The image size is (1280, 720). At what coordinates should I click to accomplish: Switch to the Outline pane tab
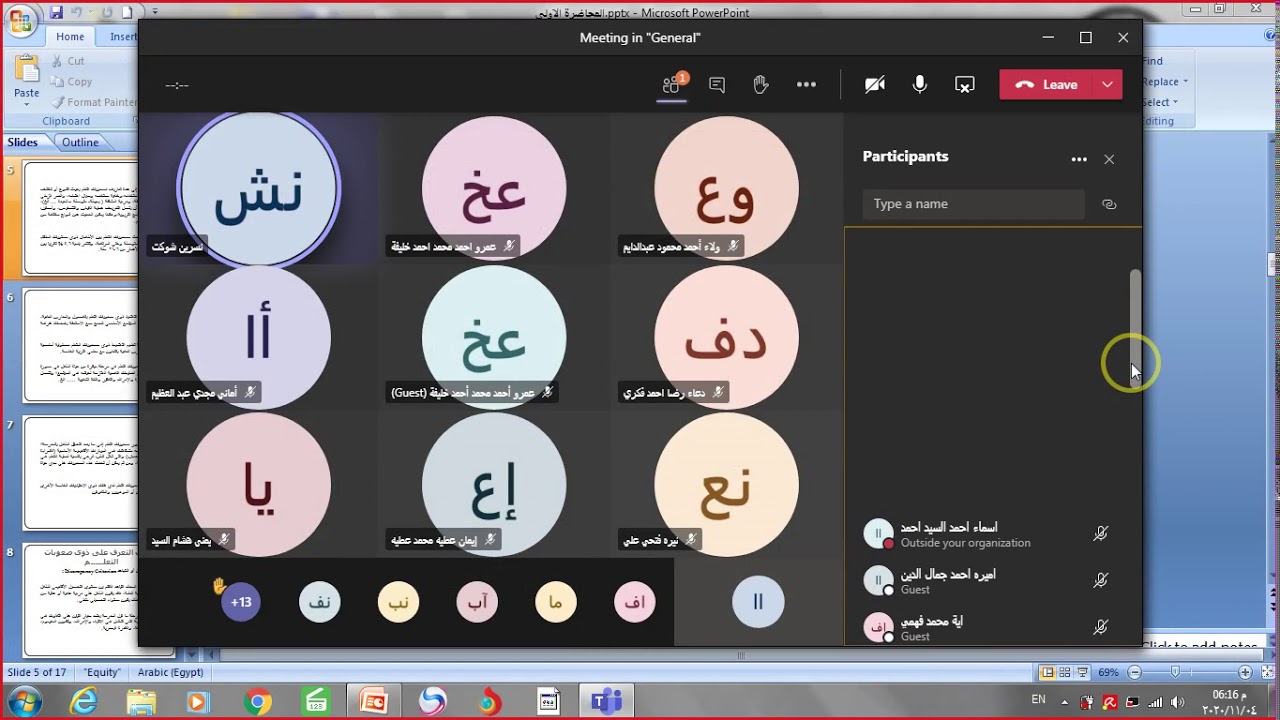coord(80,142)
